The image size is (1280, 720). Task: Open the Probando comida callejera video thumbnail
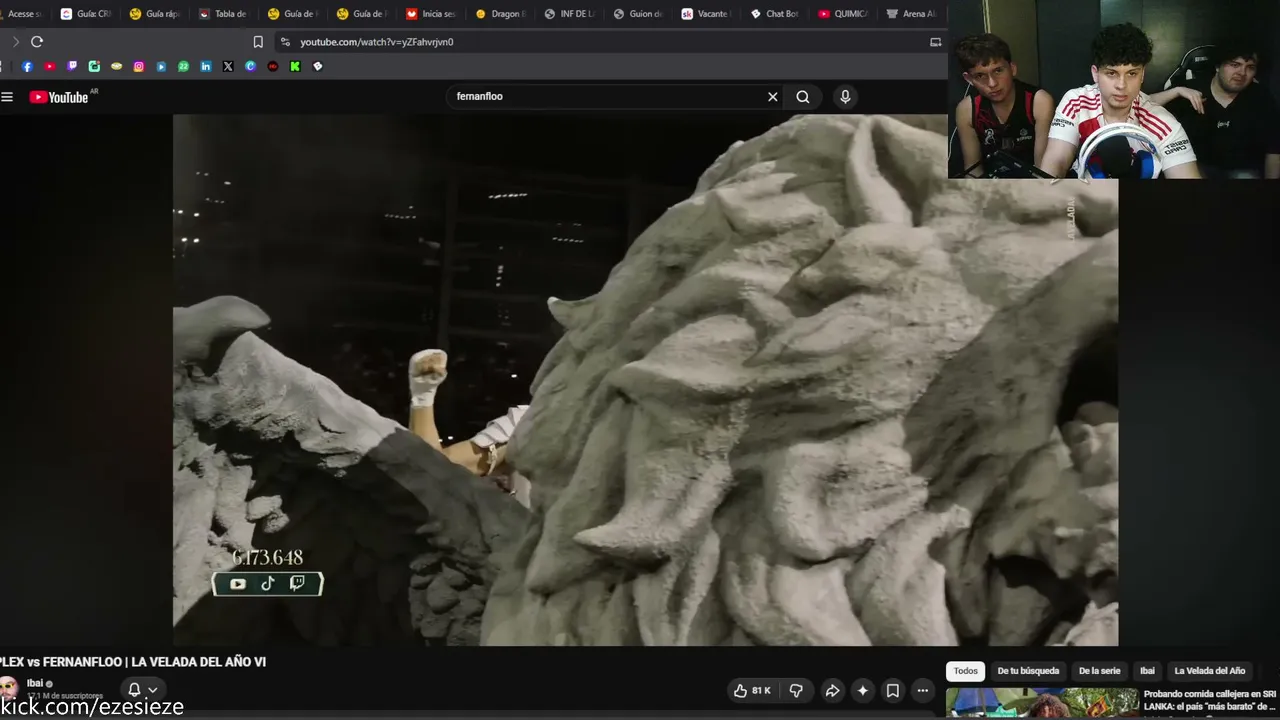(x=1042, y=703)
